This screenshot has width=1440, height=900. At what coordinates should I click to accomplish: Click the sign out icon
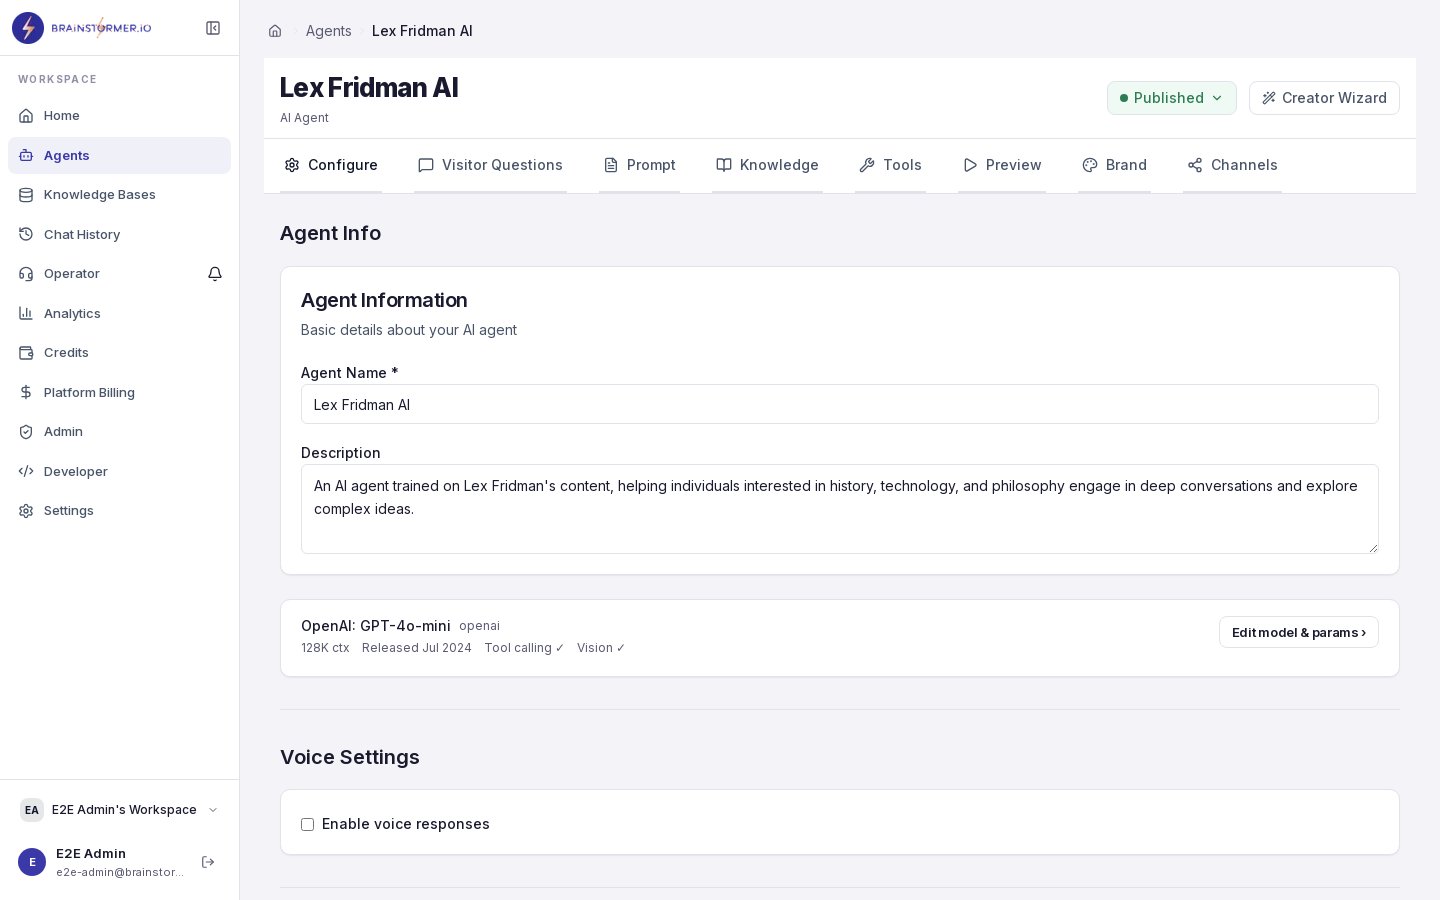[208, 862]
